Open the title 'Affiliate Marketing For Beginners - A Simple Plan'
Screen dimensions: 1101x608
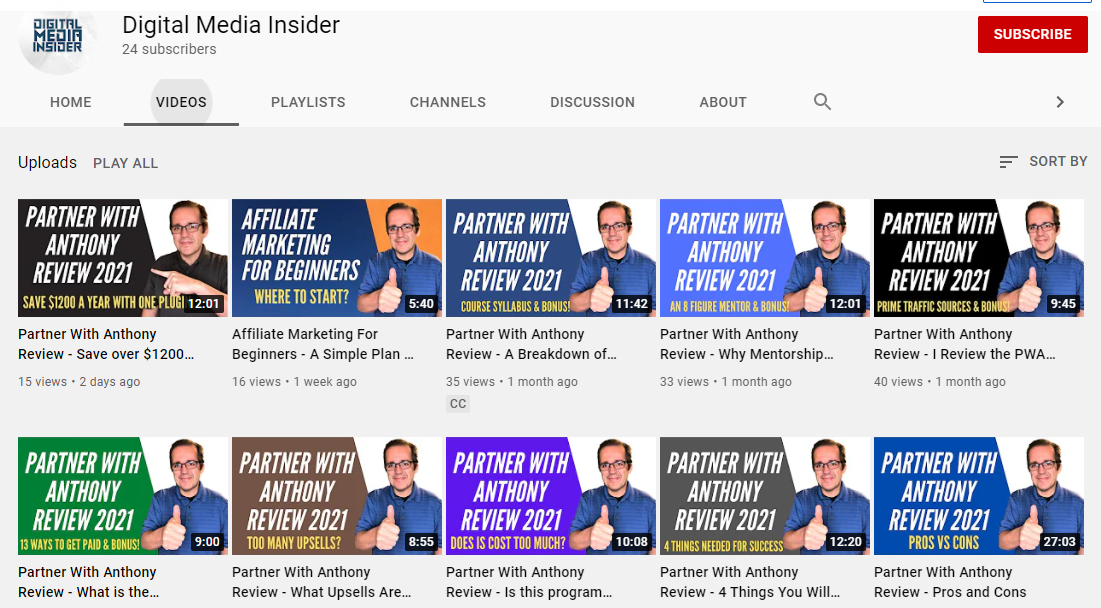point(323,344)
